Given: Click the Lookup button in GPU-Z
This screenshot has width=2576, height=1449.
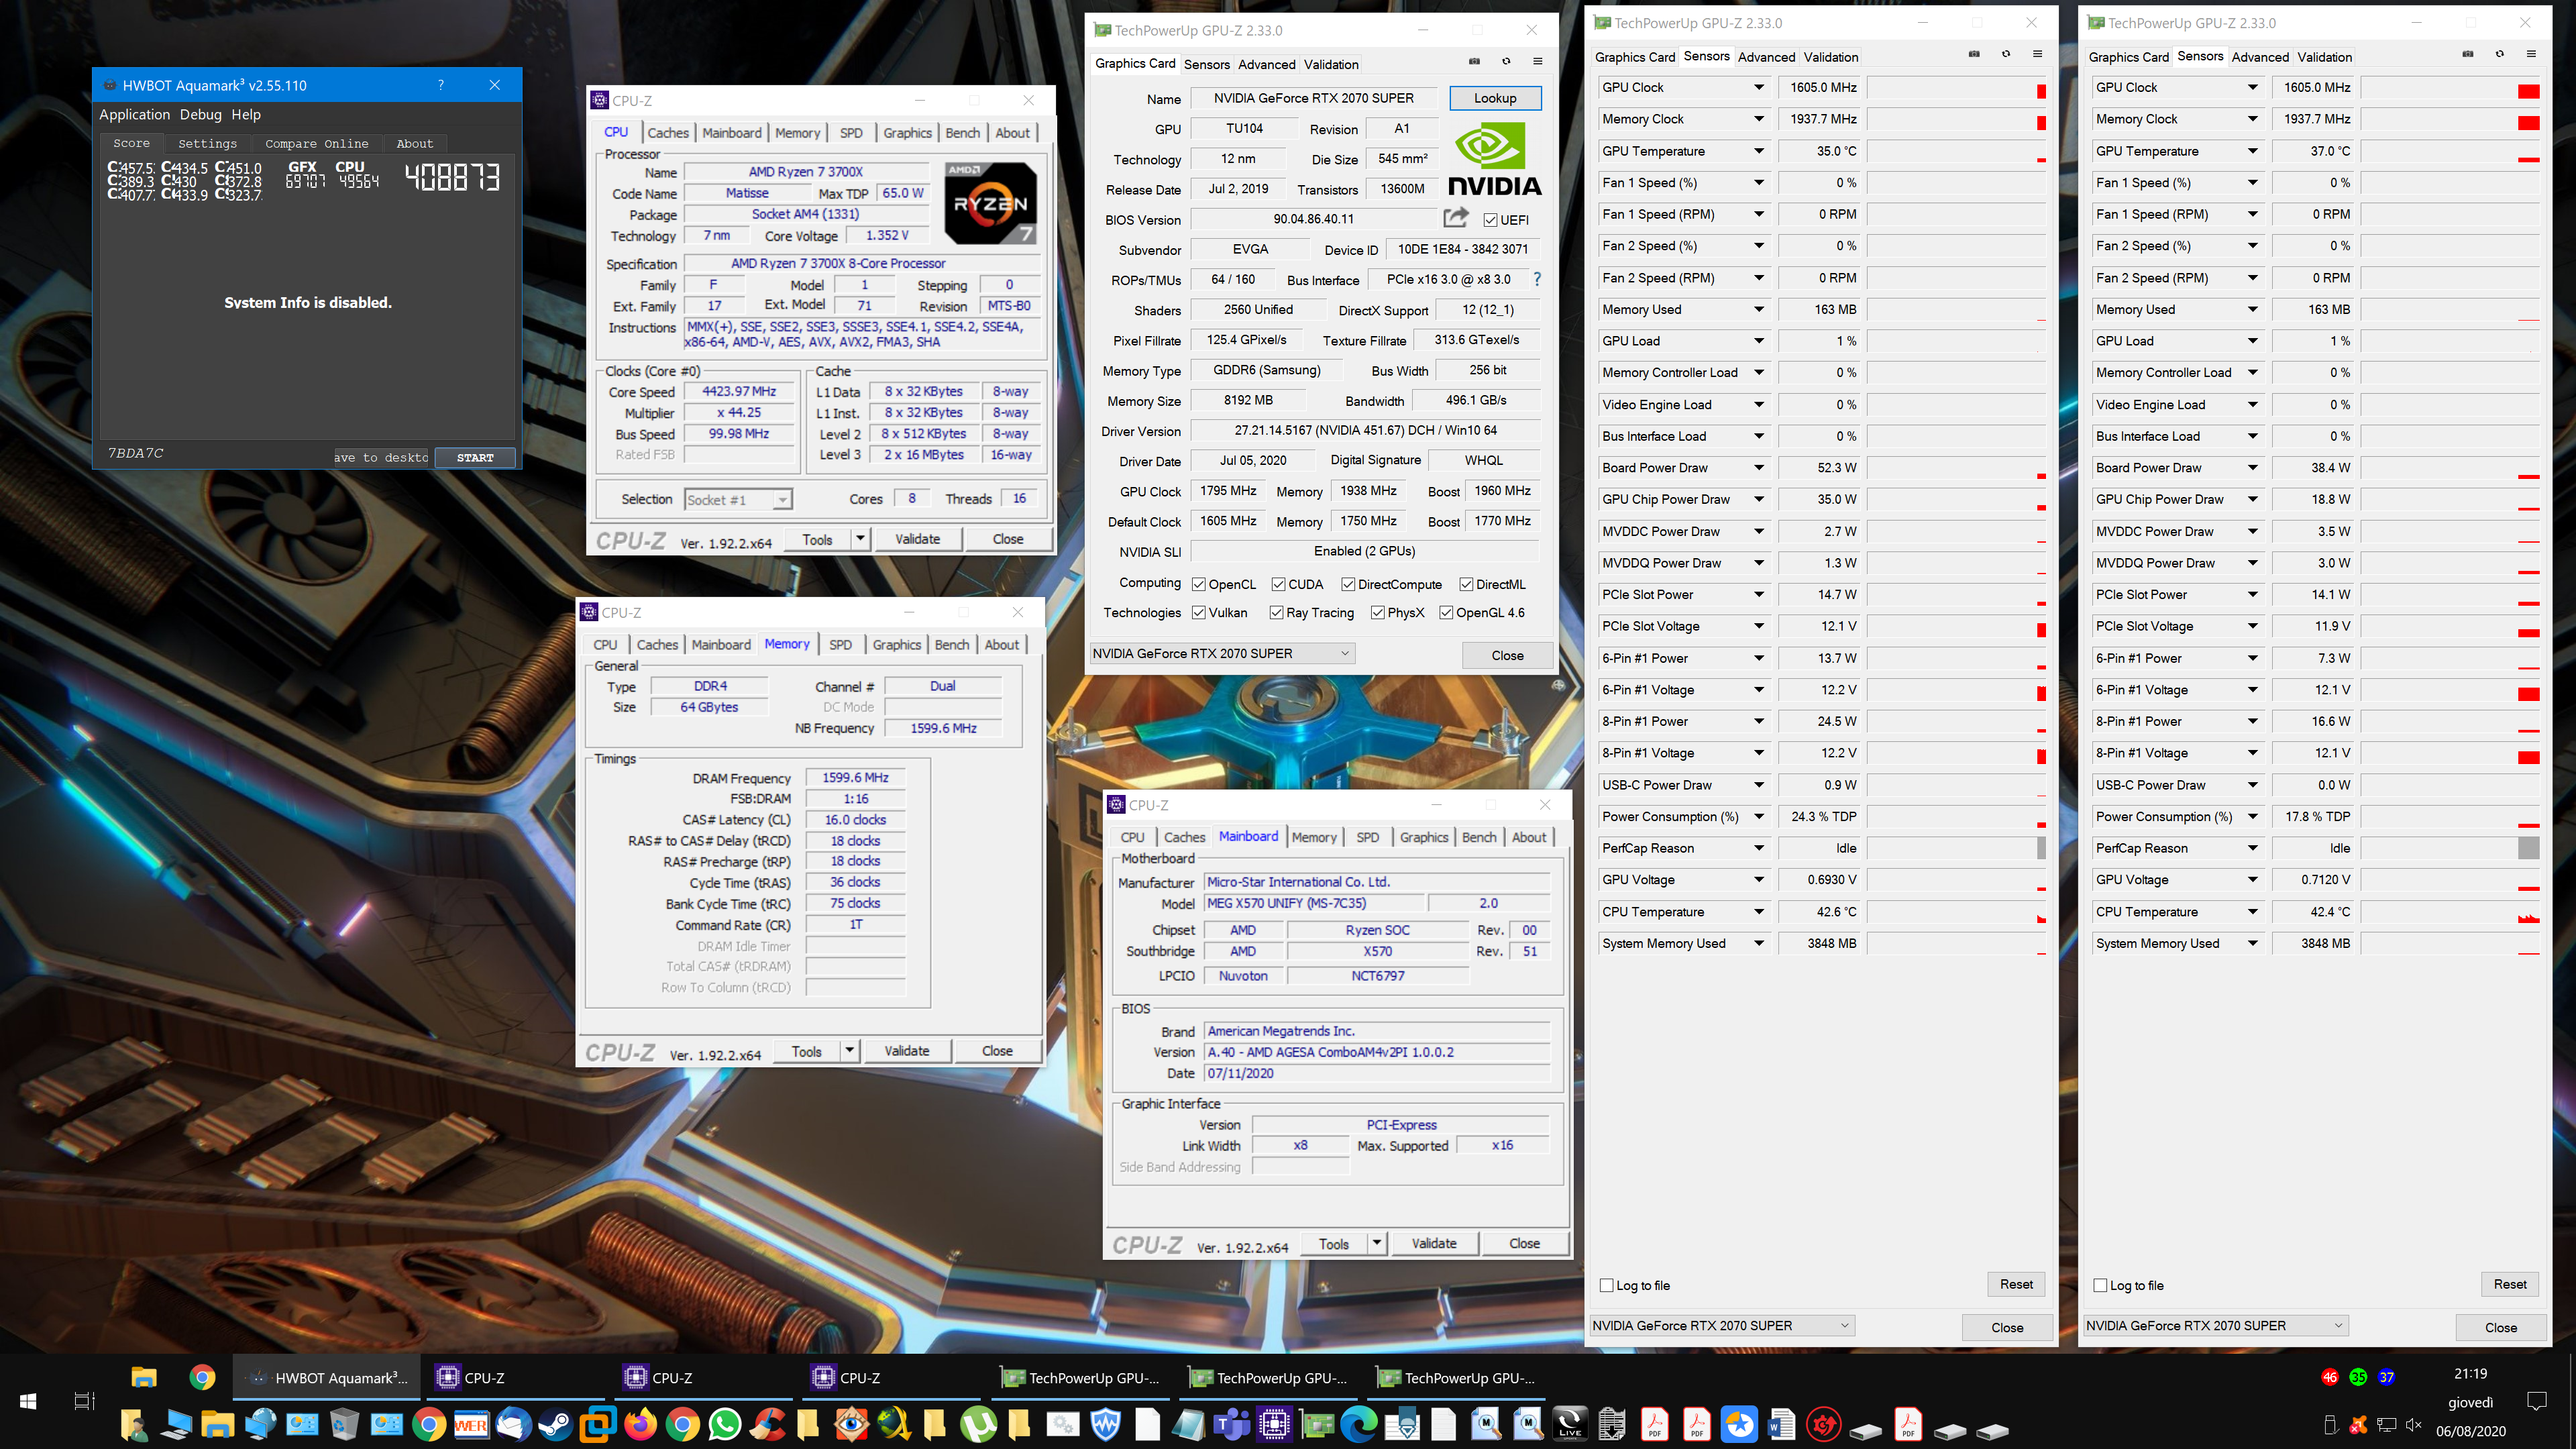Looking at the screenshot, I should [1494, 98].
